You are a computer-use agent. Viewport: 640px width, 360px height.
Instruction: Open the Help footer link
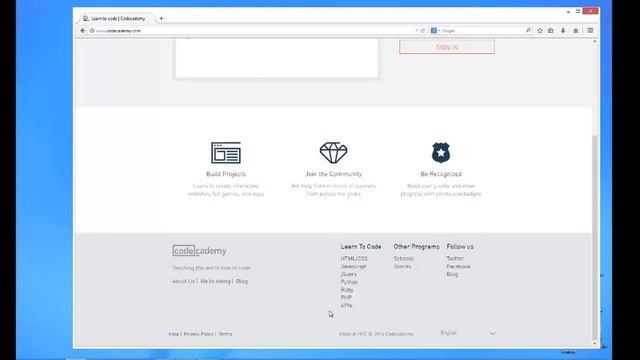174,334
